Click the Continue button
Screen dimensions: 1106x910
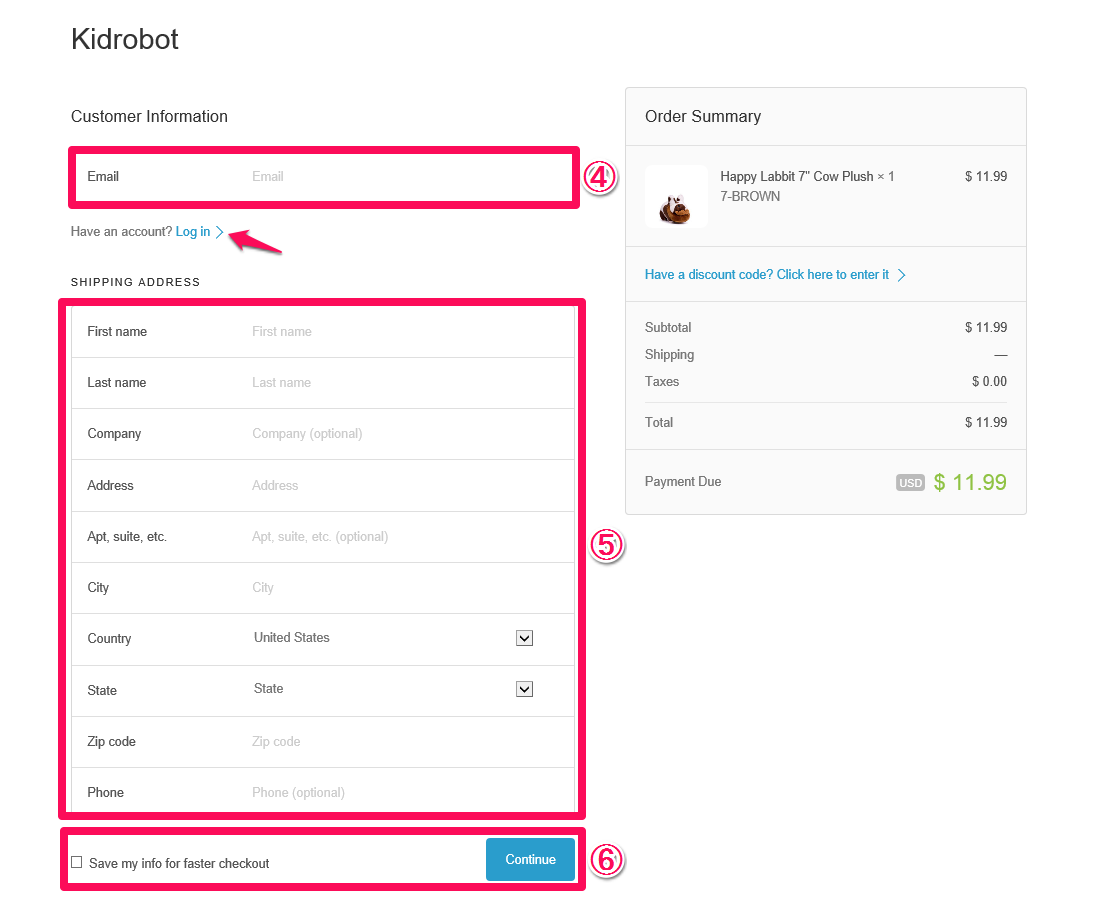(530, 859)
